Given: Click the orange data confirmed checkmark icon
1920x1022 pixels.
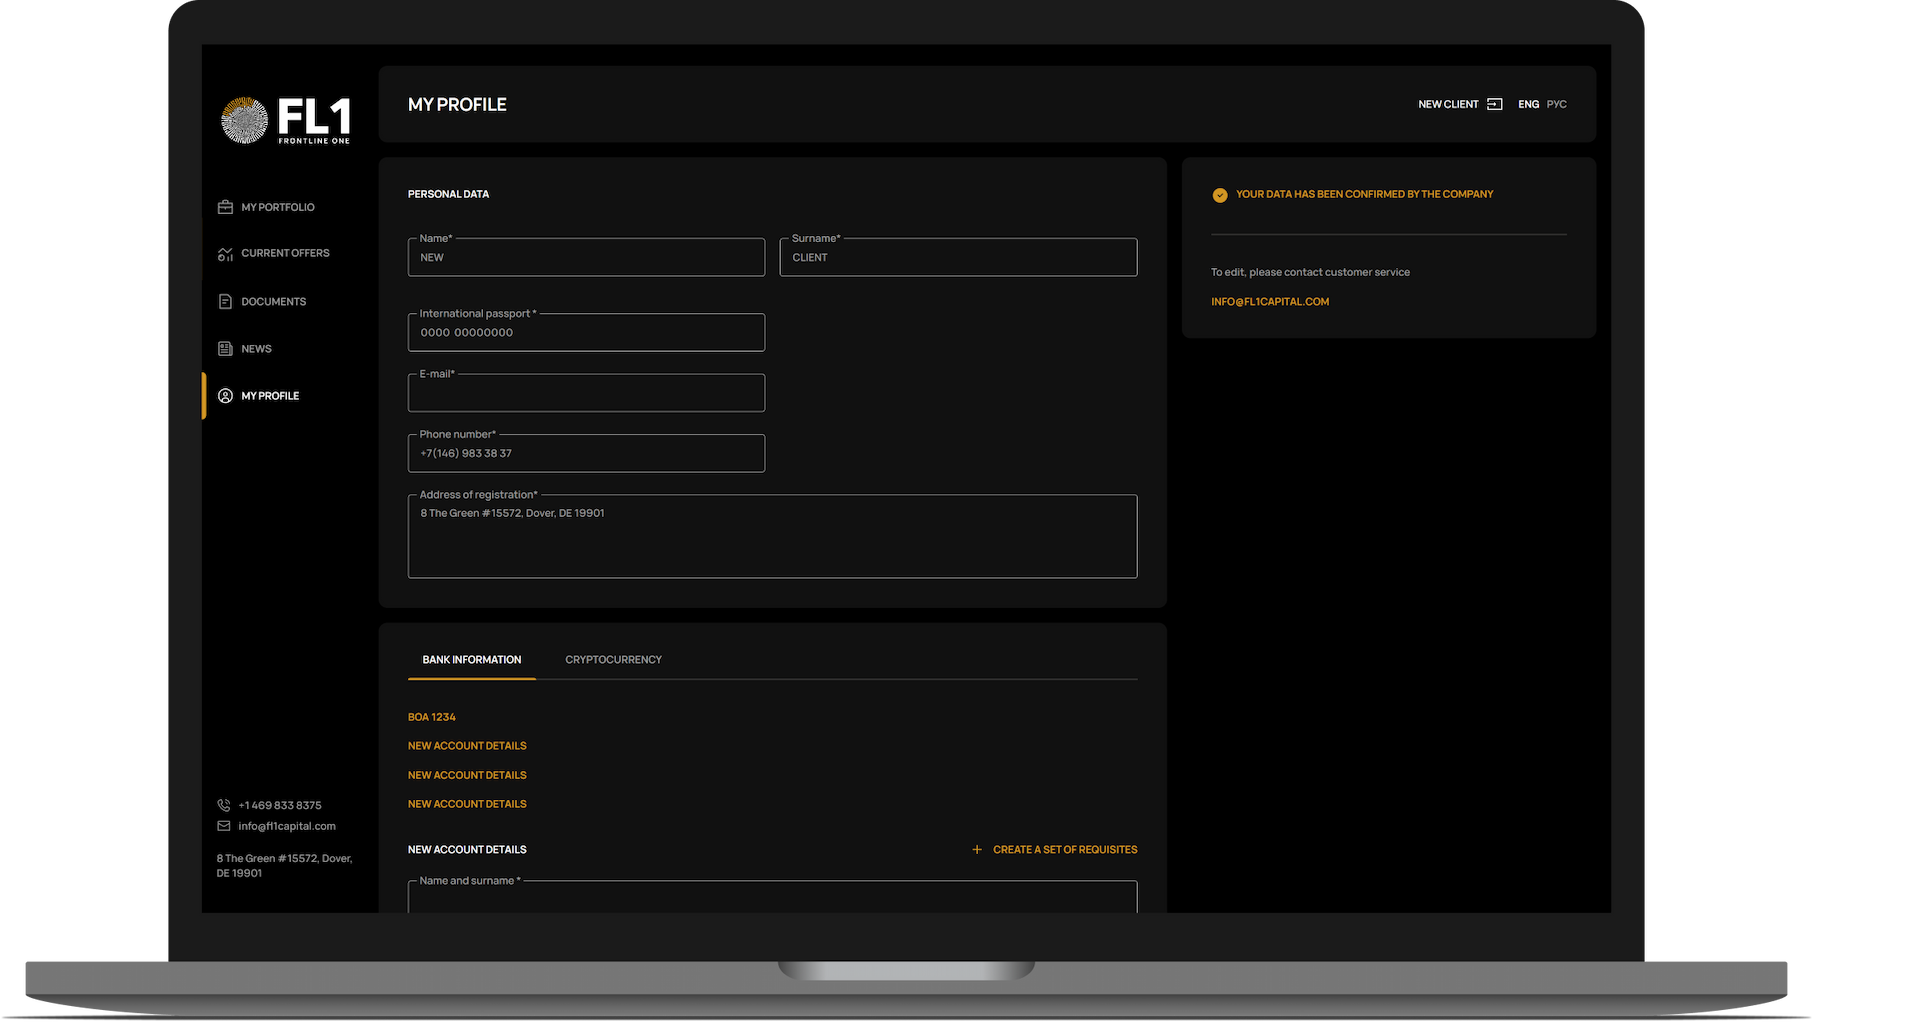Looking at the screenshot, I should (x=1220, y=195).
